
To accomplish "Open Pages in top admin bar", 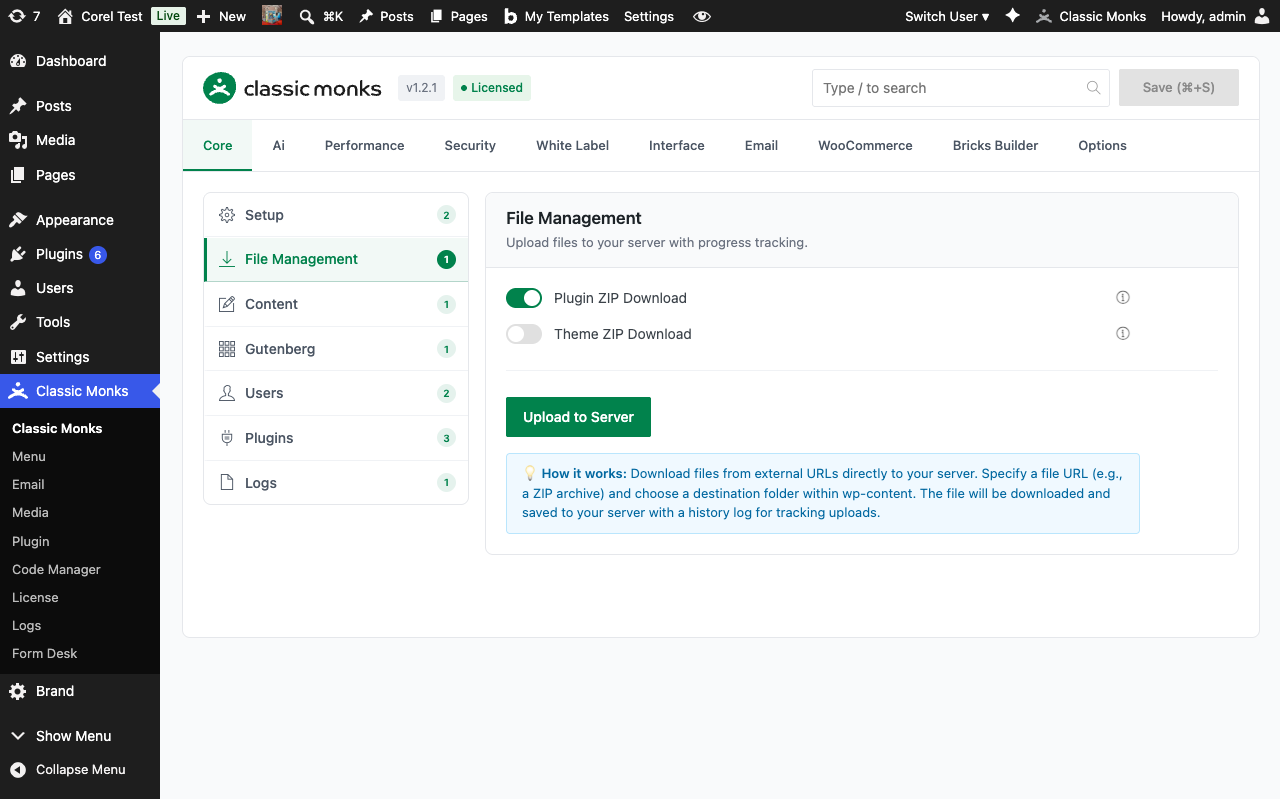I will coord(458,16).
